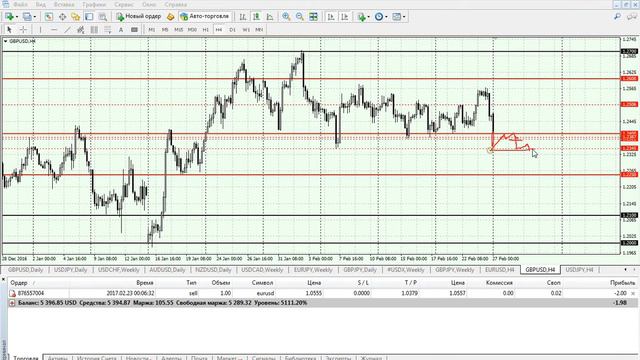Switch chart to Candlesticks mode

(x=256, y=17)
